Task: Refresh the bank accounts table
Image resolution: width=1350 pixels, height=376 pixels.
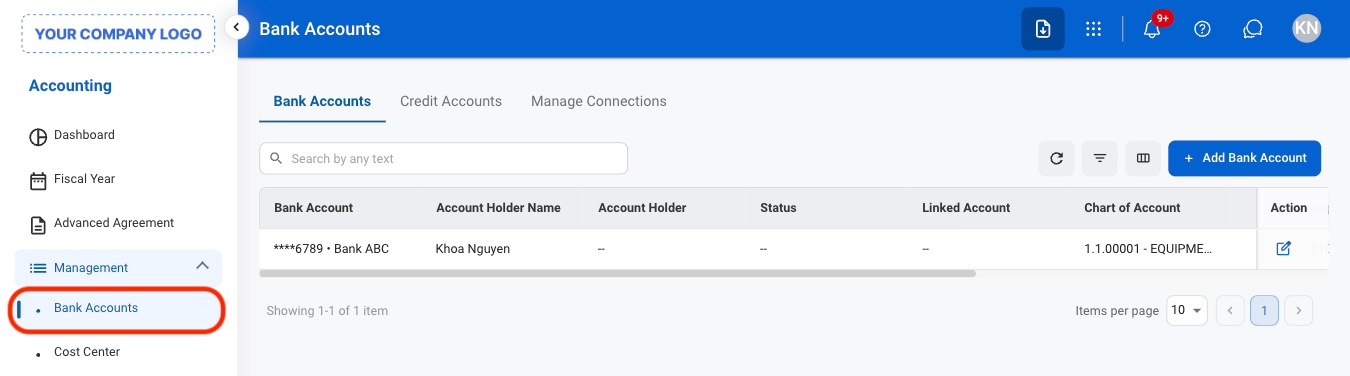Action: click(x=1056, y=158)
